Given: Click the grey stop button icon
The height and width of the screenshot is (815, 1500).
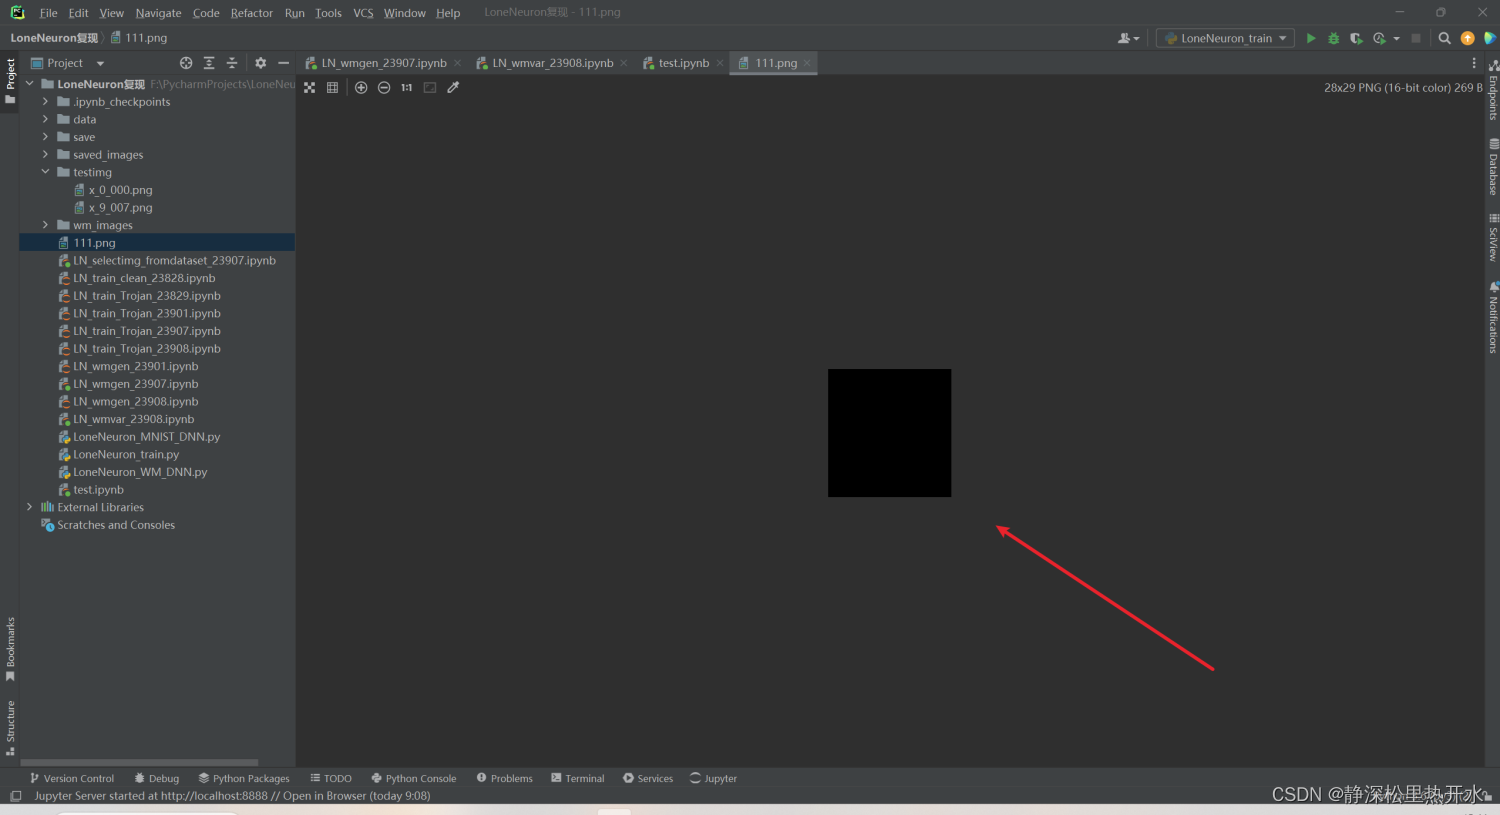Looking at the screenshot, I should click(x=1416, y=38).
